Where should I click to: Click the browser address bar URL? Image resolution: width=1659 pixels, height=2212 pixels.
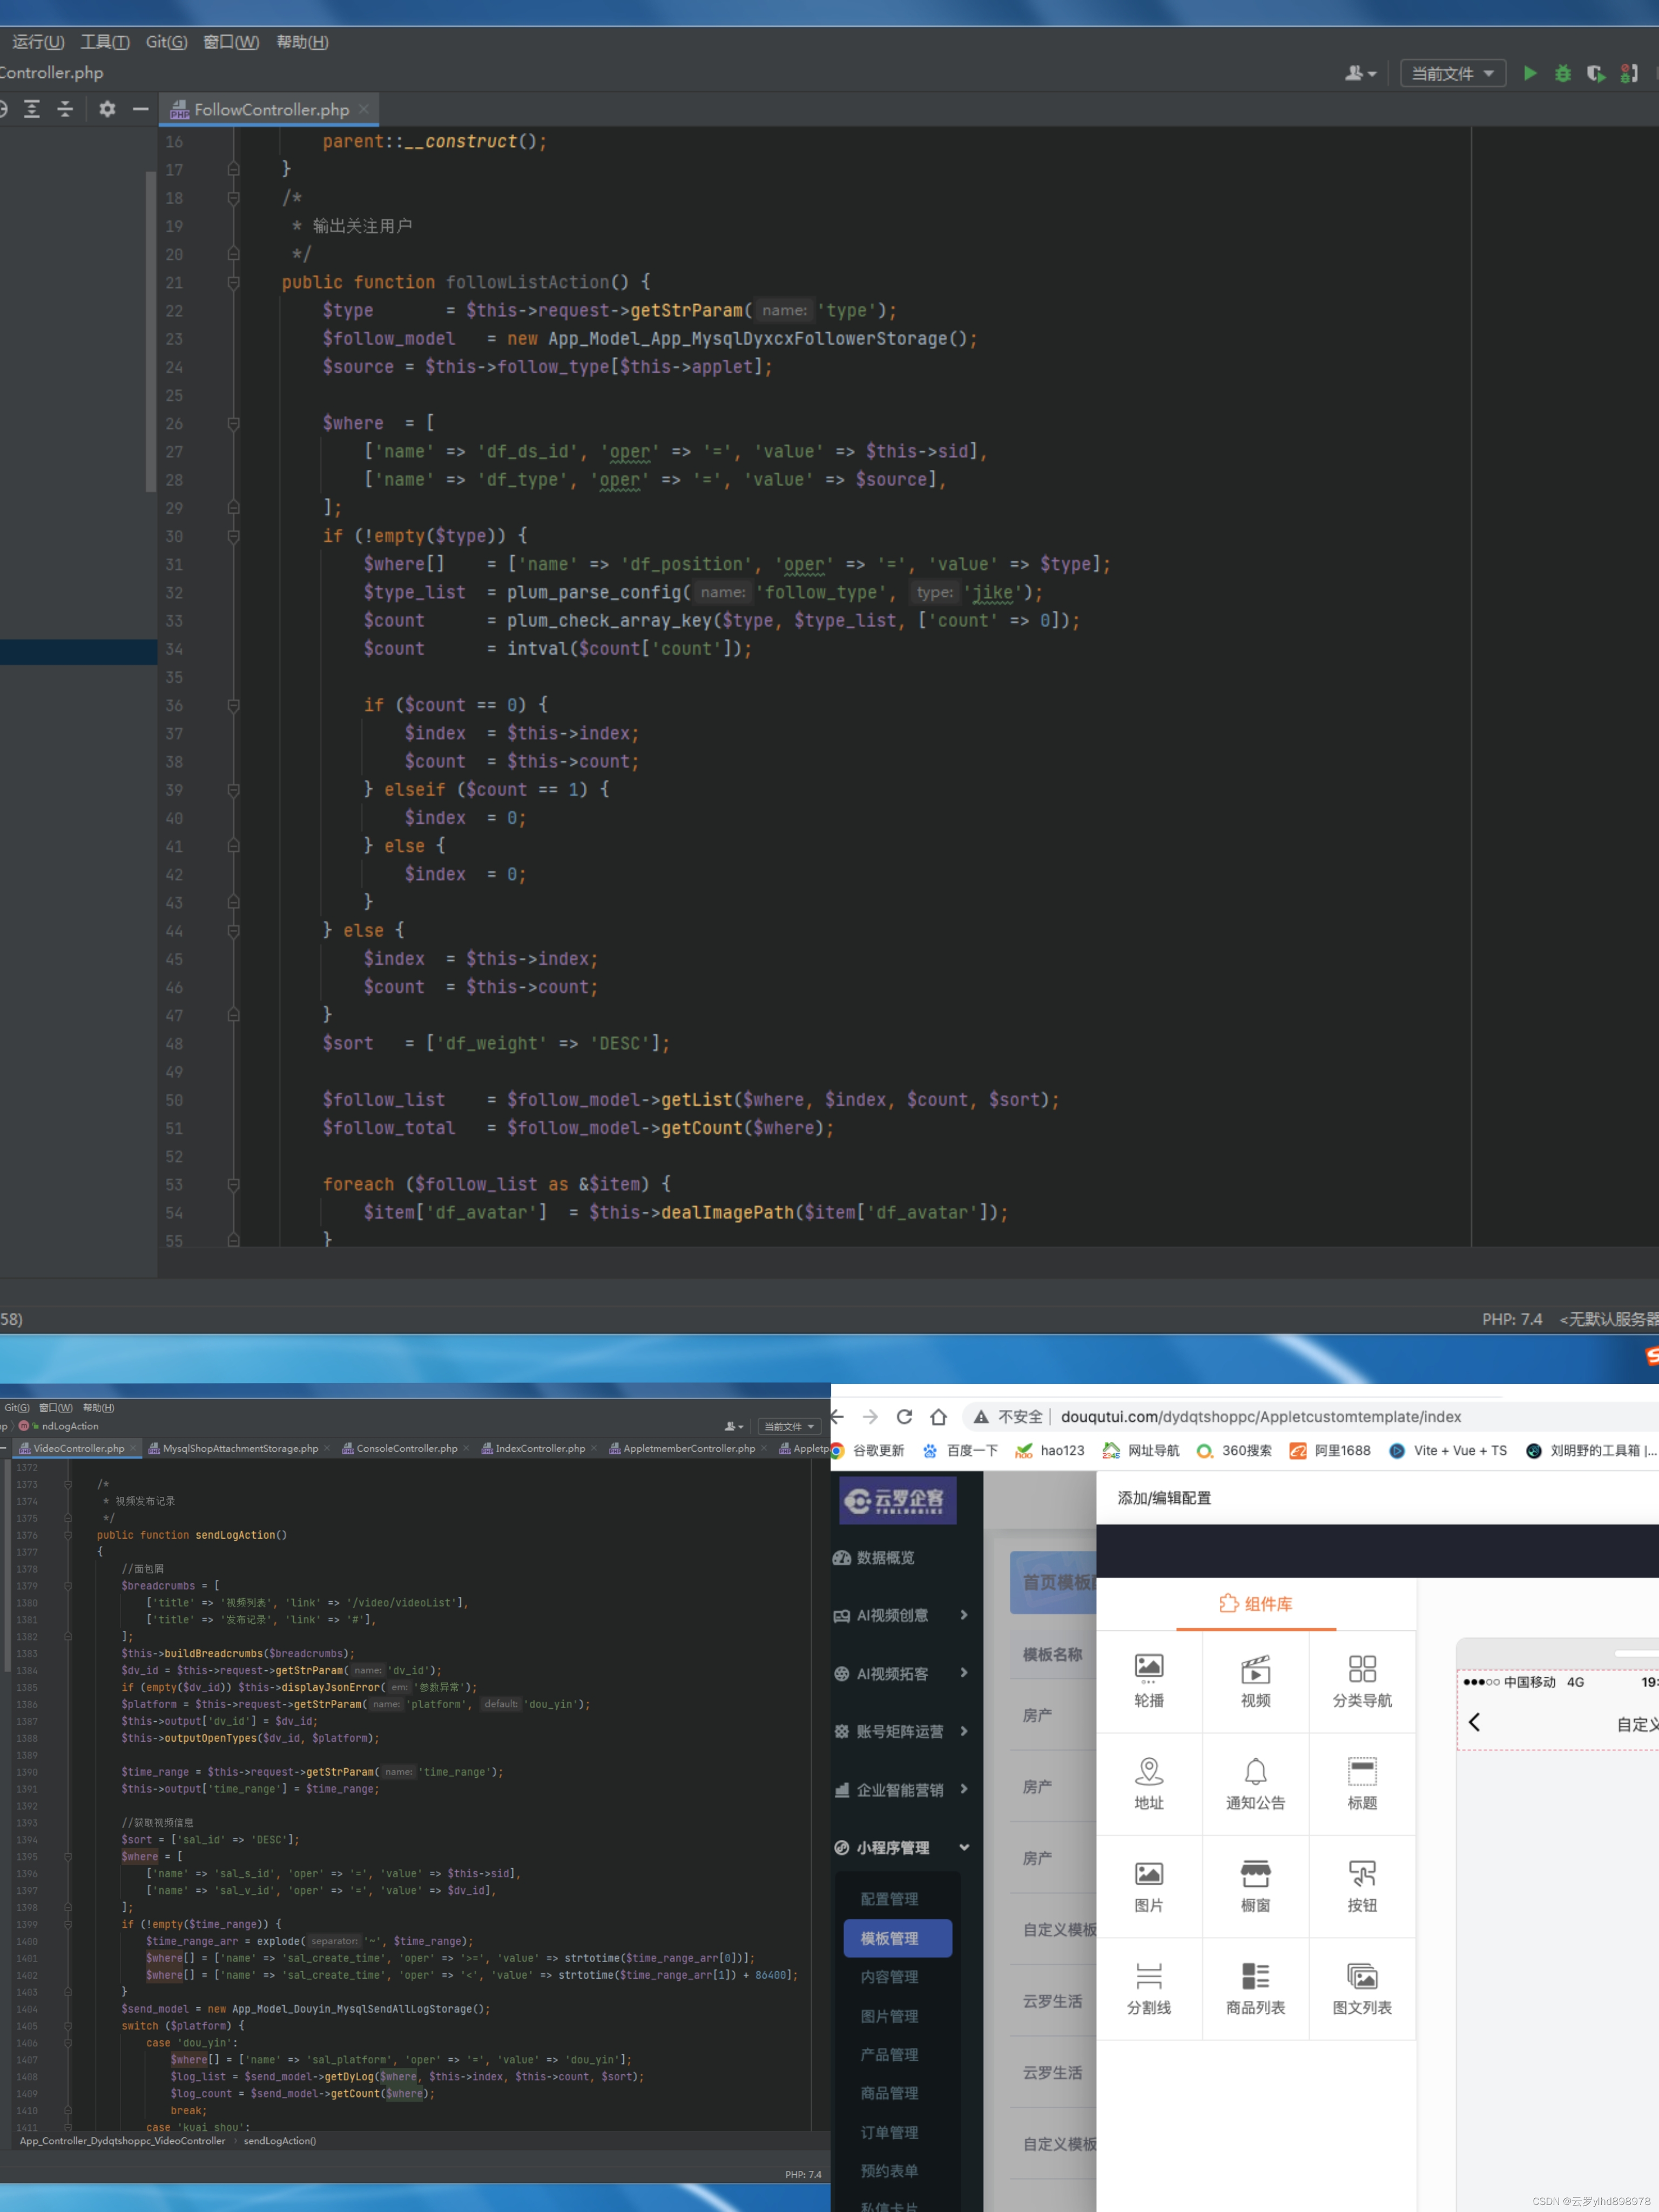click(1260, 1416)
